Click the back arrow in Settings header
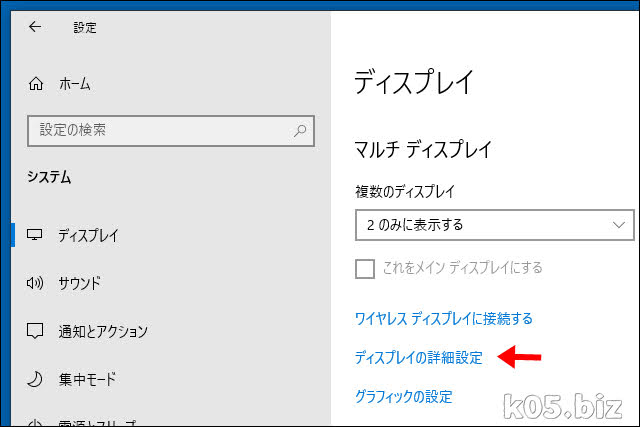The image size is (640, 427). click(x=35, y=27)
